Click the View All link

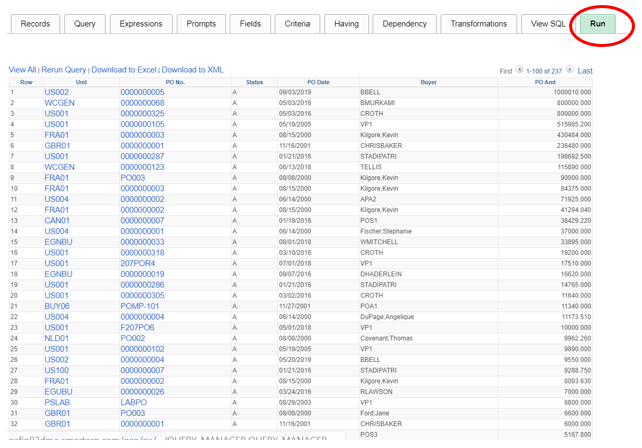[22, 70]
